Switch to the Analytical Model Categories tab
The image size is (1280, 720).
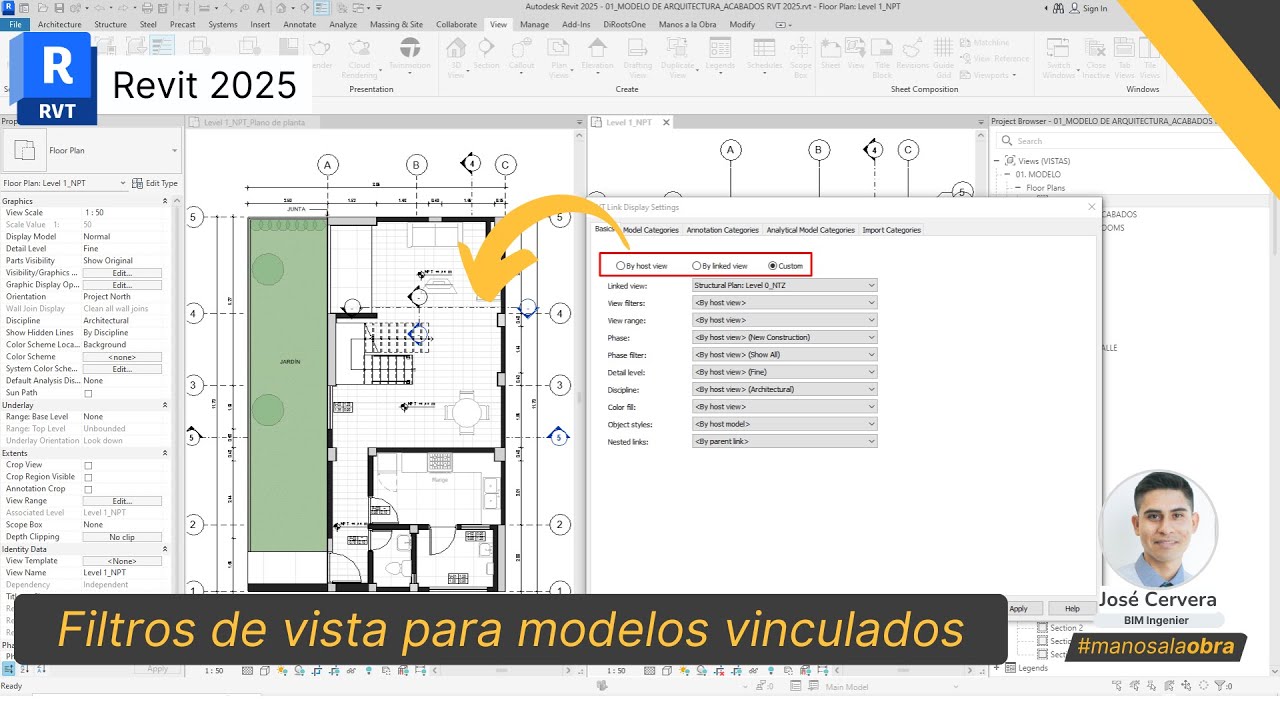tap(810, 230)
